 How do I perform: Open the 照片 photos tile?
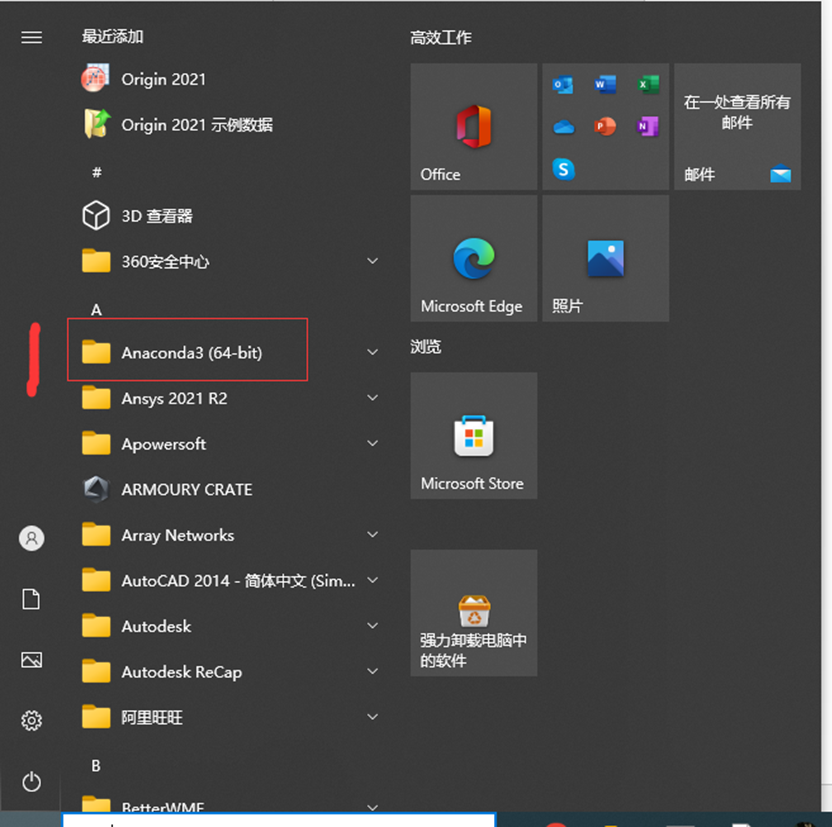pyautogui.click(x=605, y=258)
